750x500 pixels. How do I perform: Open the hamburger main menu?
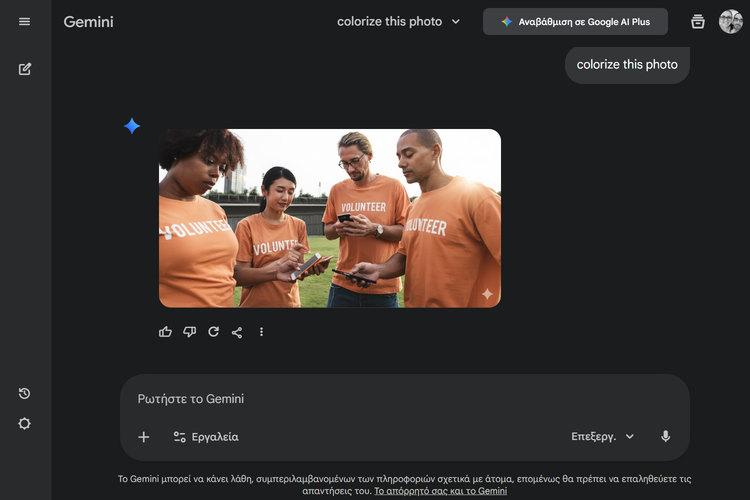coord(25,22)
